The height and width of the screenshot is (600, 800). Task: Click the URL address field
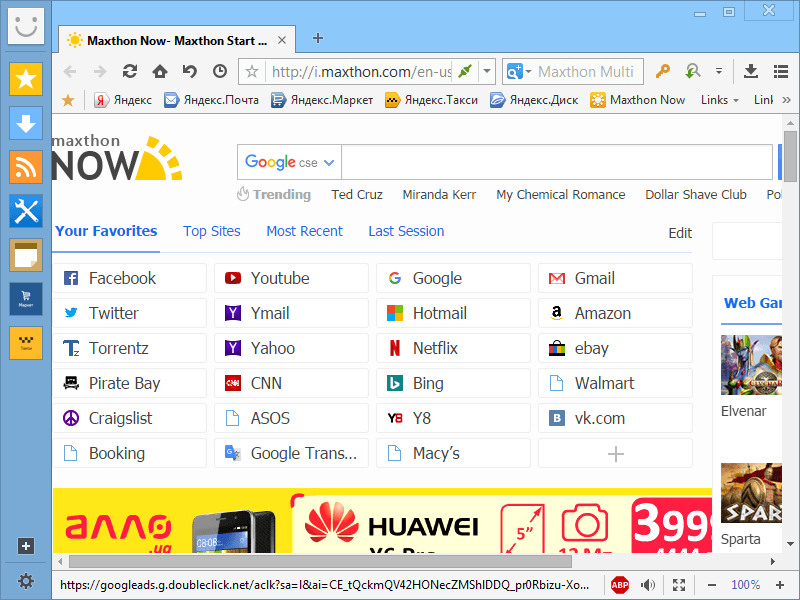pos(361,71)
